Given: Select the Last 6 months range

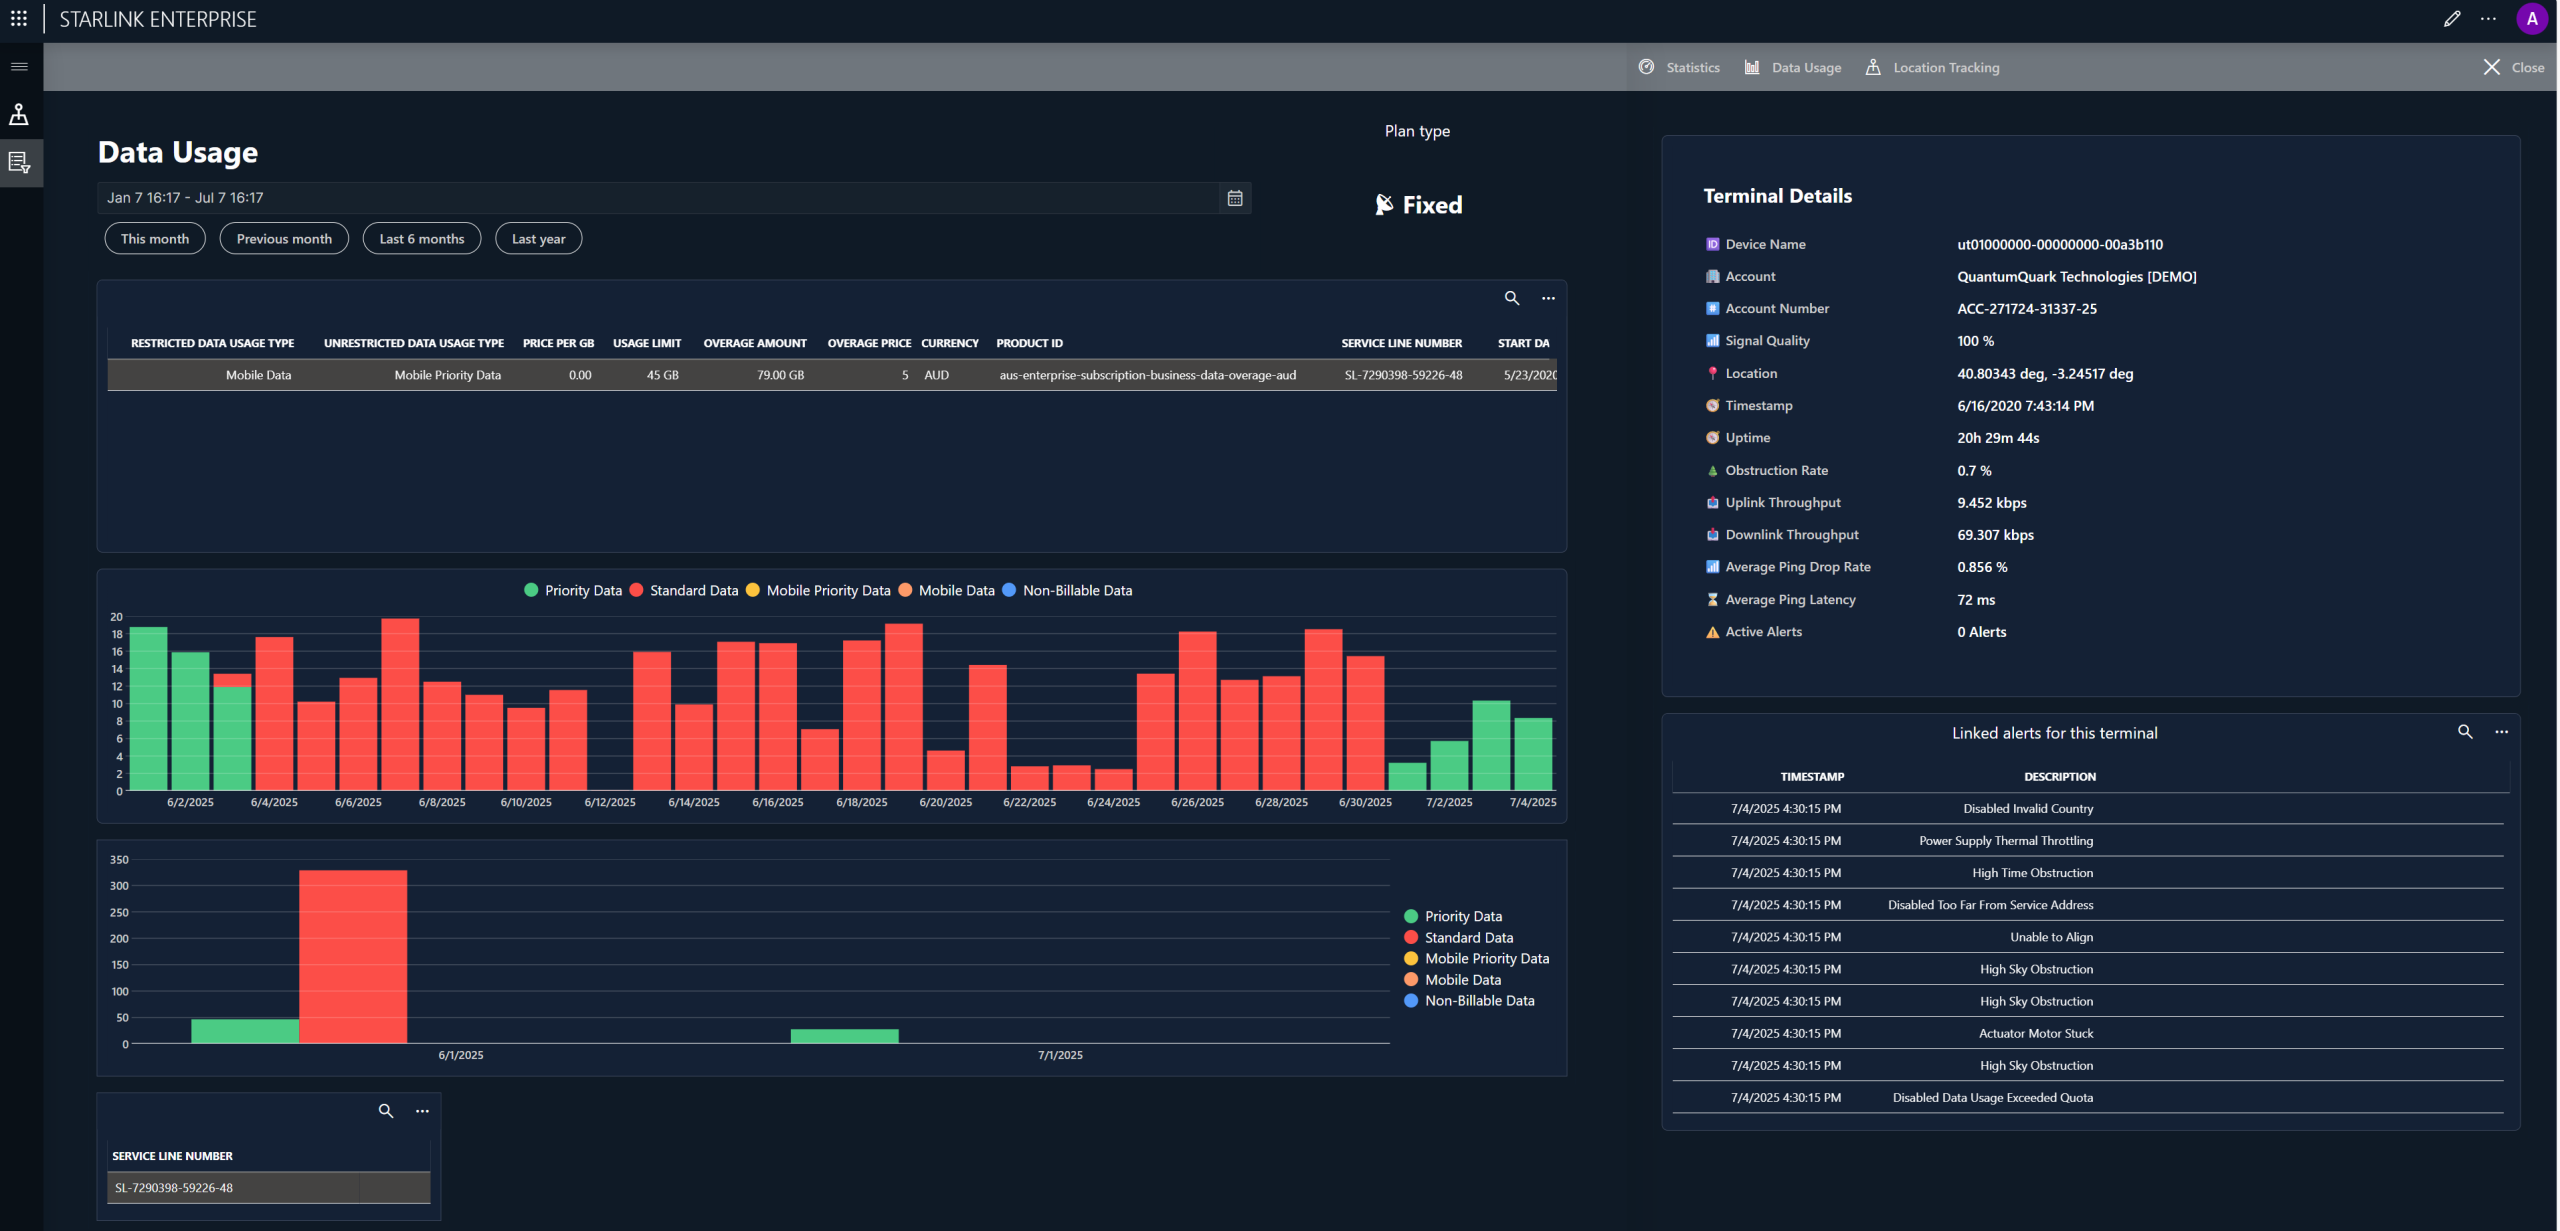Looking at the screenshot, I should pyautogui.click(x=422, y=239).
